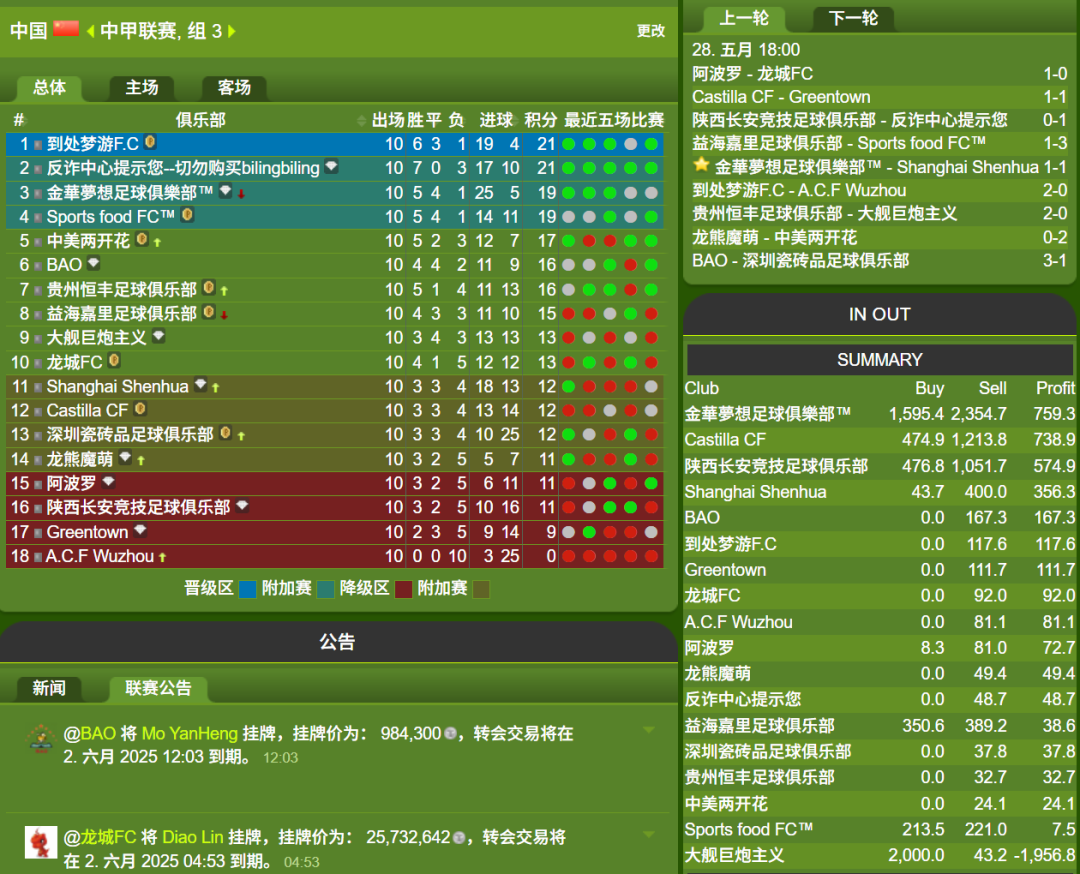Sort the standings by the 积分 column header
Screen dimensions: 1080x874
(x=541, y=121)
